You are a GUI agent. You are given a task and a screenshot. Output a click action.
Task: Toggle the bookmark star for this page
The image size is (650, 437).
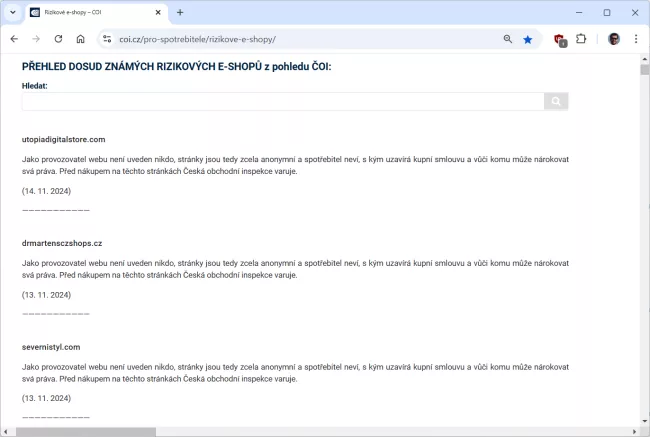coord(528,39)
